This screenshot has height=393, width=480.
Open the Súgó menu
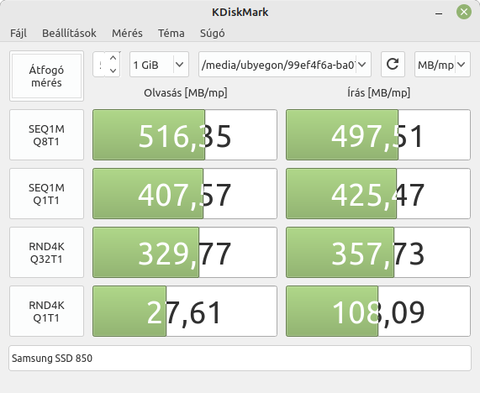click(212, 33)
